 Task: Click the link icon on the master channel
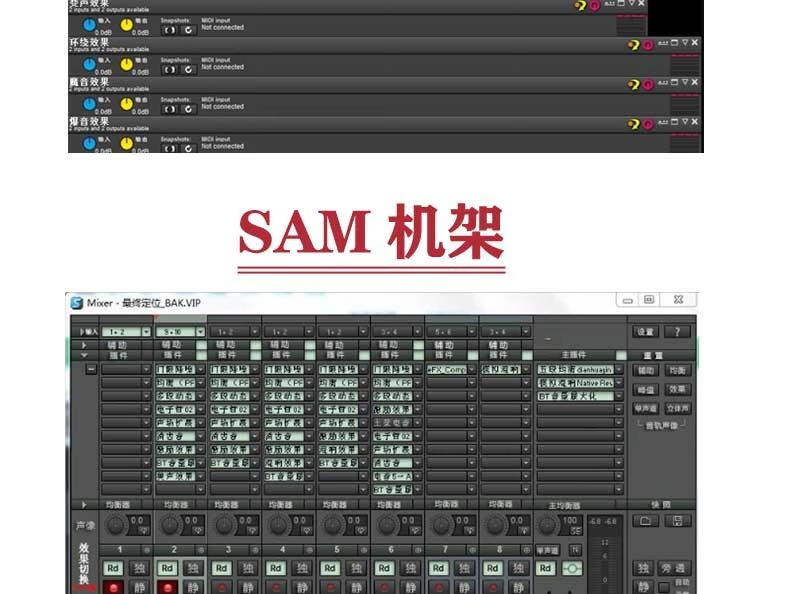(x=573, y=568)
